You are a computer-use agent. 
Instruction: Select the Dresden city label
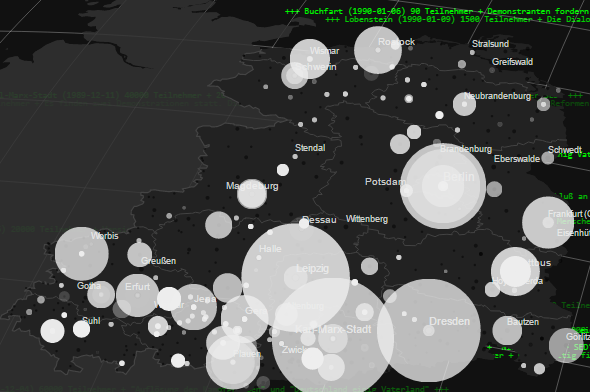coord(449,321)
